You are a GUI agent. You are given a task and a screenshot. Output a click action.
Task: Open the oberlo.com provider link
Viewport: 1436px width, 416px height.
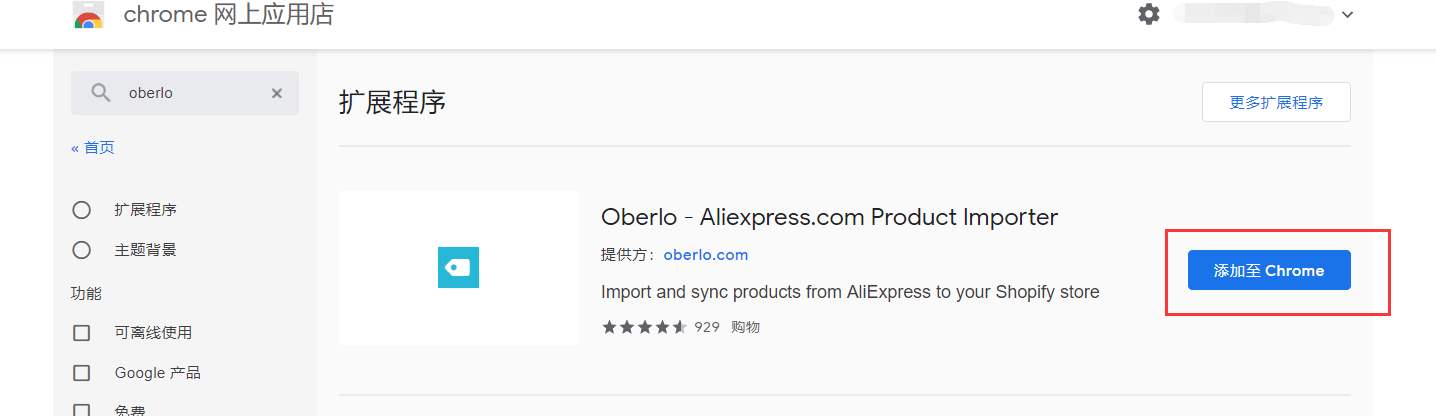[x=705, y=255]
